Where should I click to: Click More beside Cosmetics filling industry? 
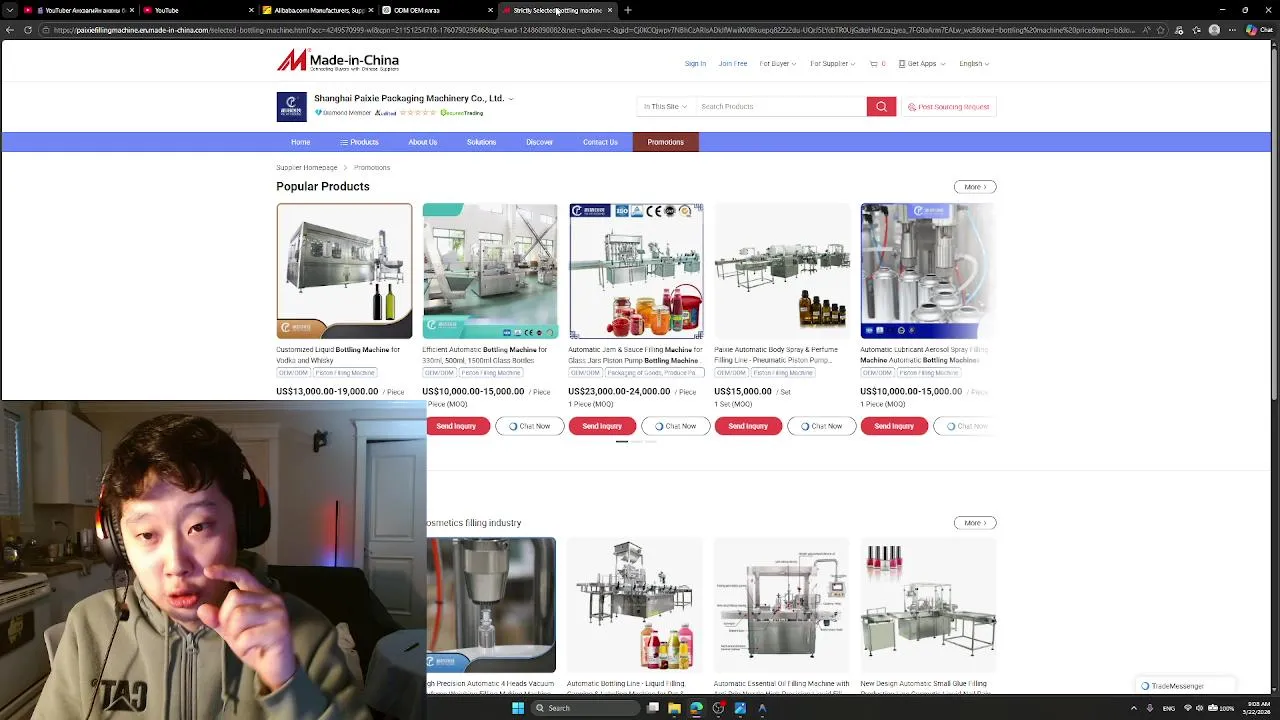975,523
